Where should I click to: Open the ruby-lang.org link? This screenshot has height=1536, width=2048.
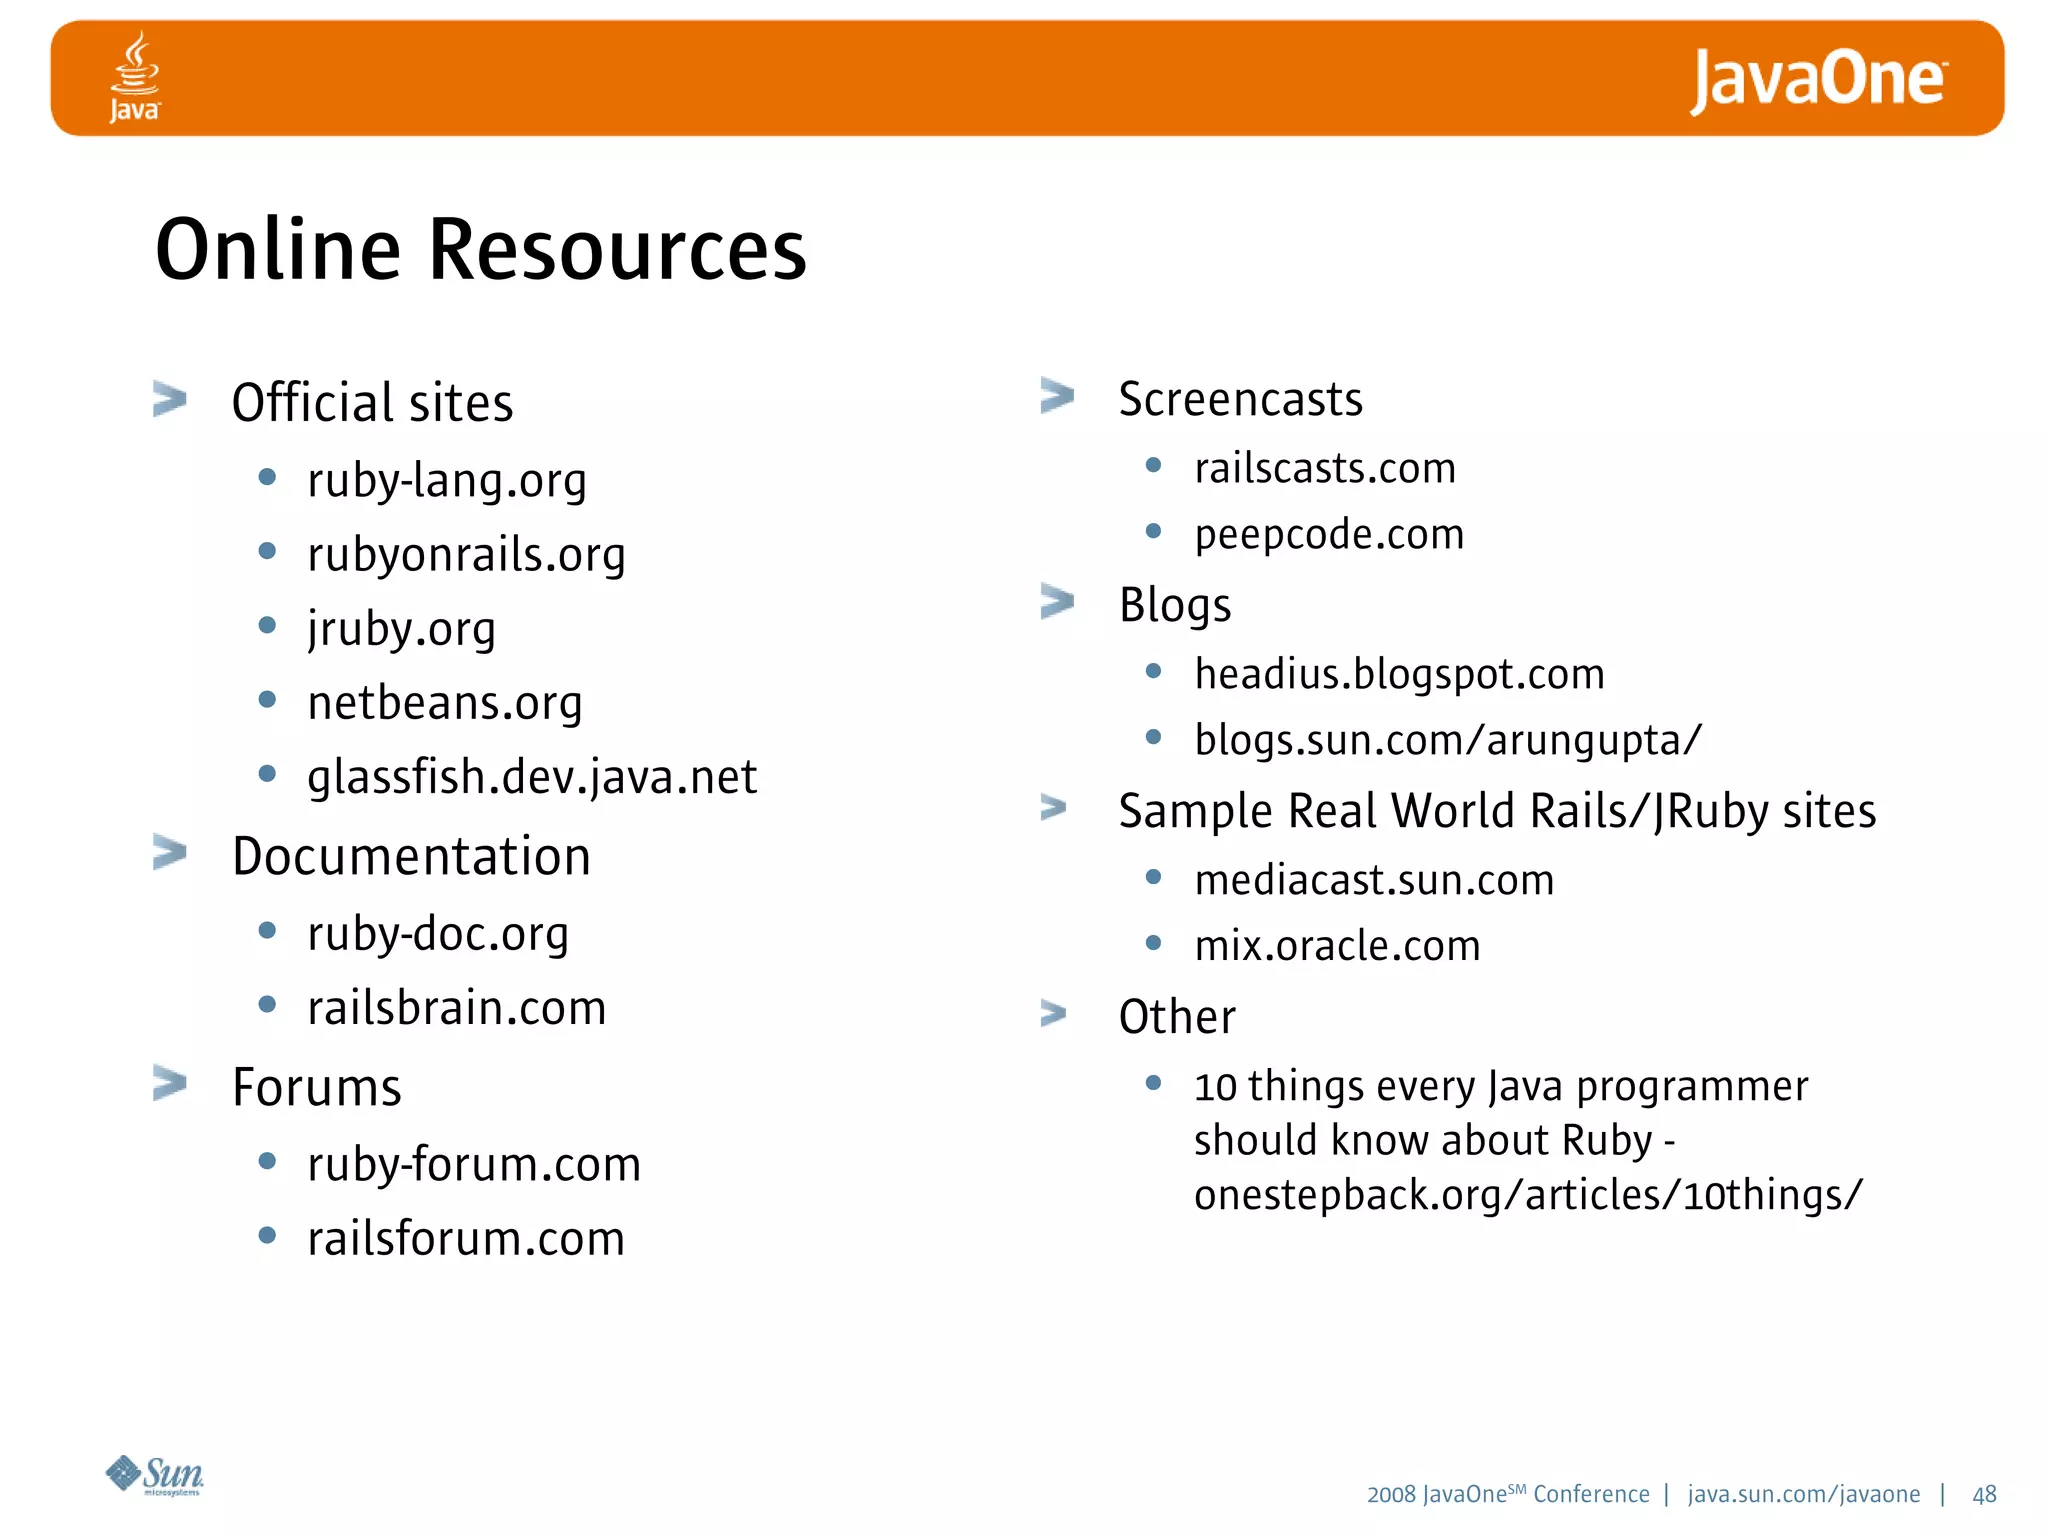coord(446,481)
